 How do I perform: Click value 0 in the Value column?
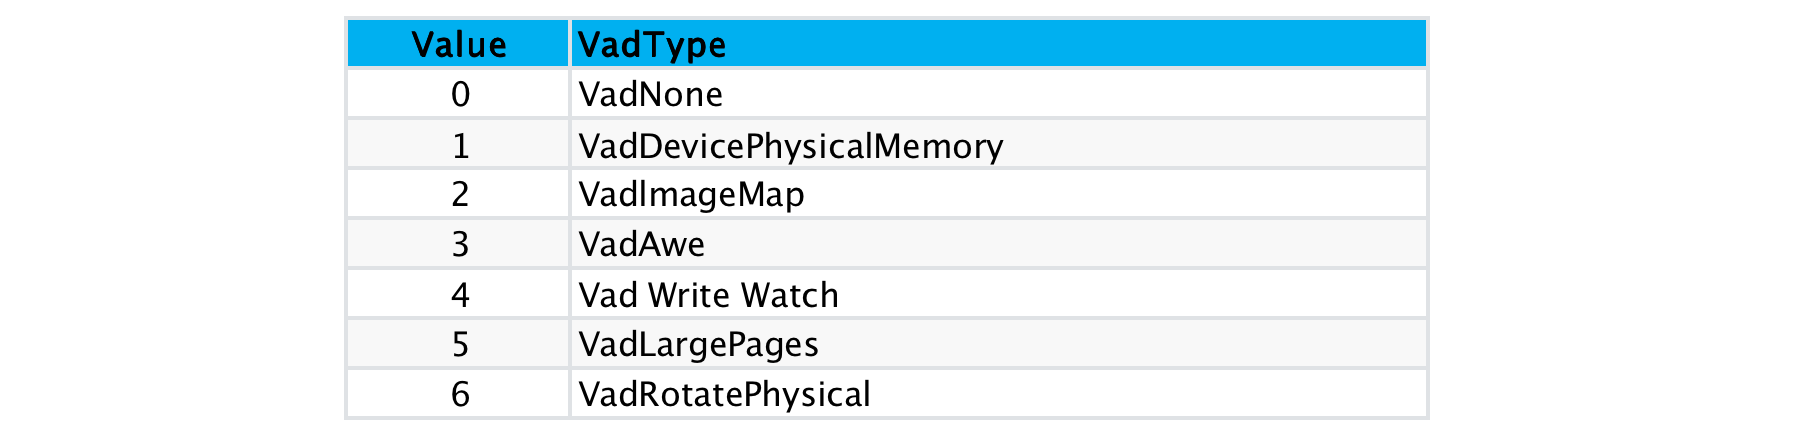[x=460, y=95]
